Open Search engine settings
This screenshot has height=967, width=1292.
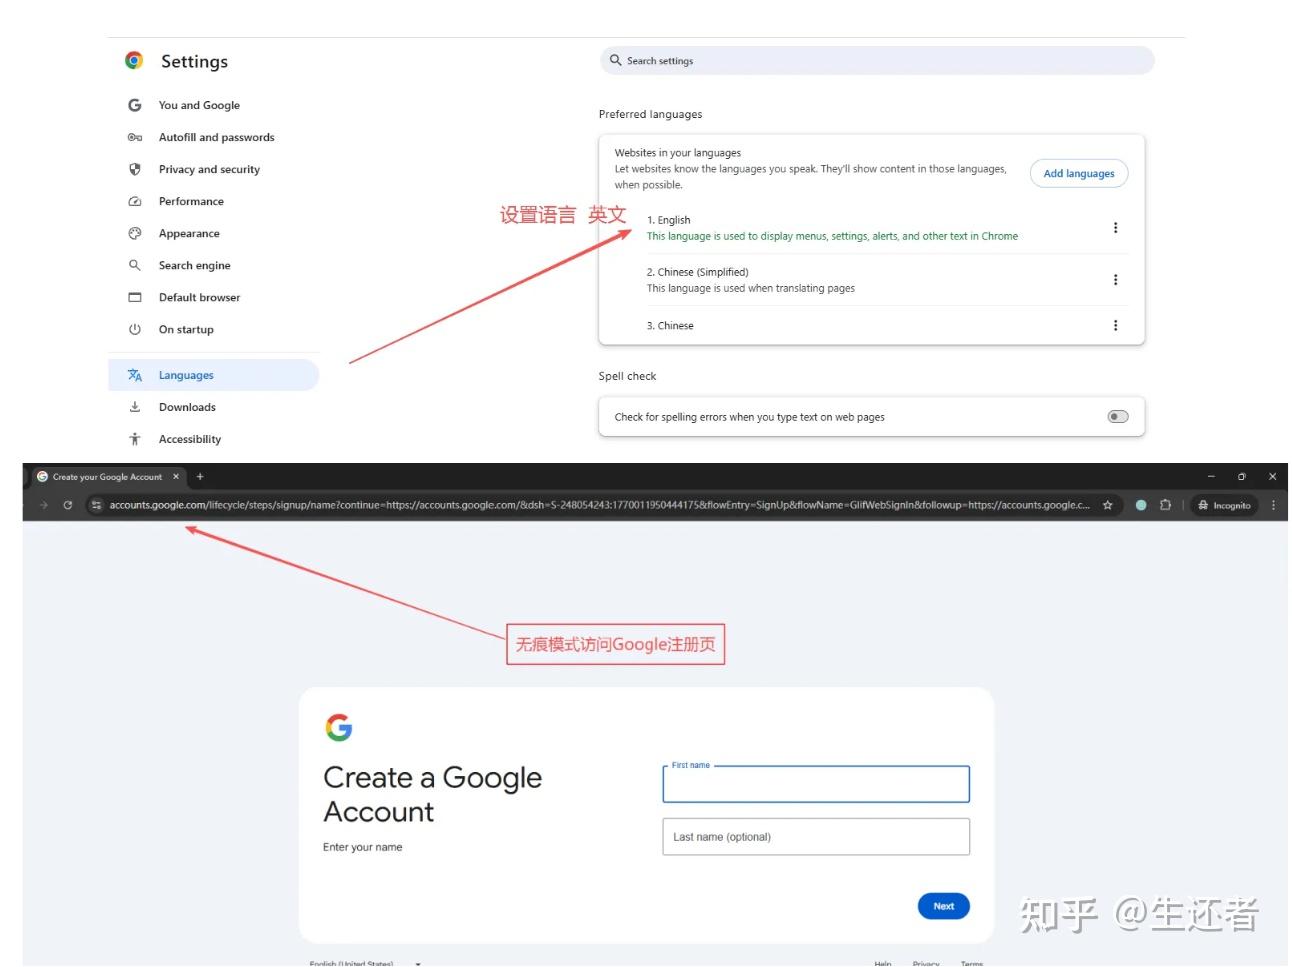pos(194,265)
